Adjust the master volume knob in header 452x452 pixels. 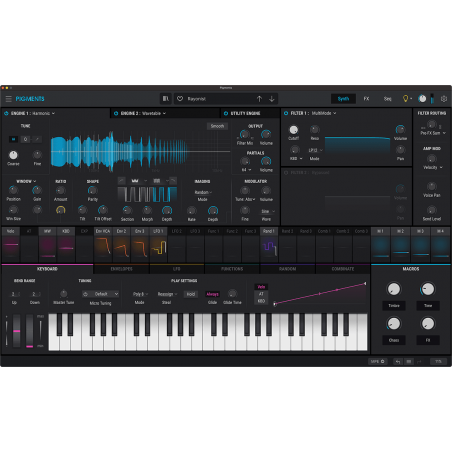pos(422,99)
